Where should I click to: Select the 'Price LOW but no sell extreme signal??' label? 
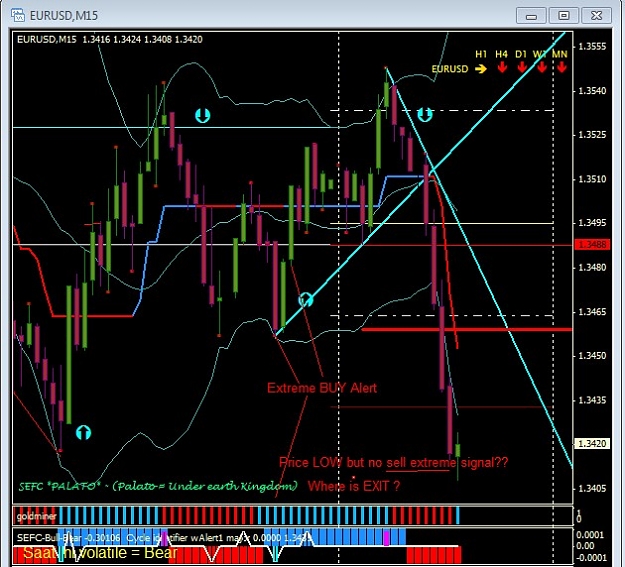tap(393, 463)
